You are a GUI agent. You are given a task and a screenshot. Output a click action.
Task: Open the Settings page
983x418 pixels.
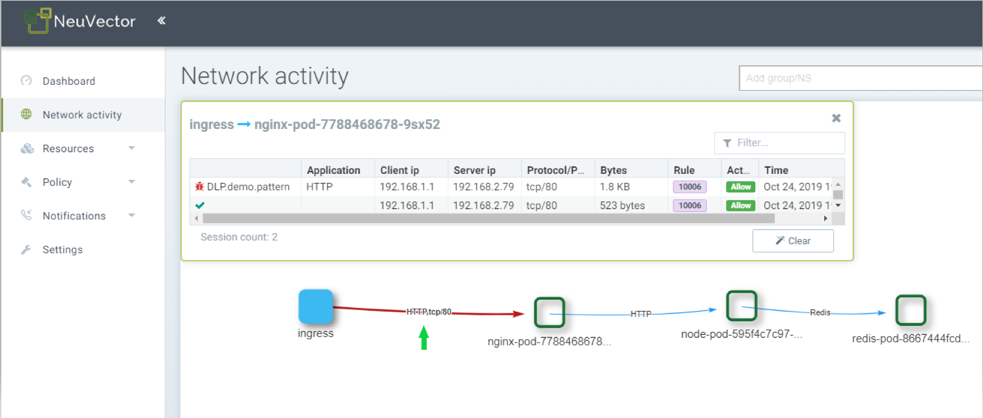pos(62,250)
